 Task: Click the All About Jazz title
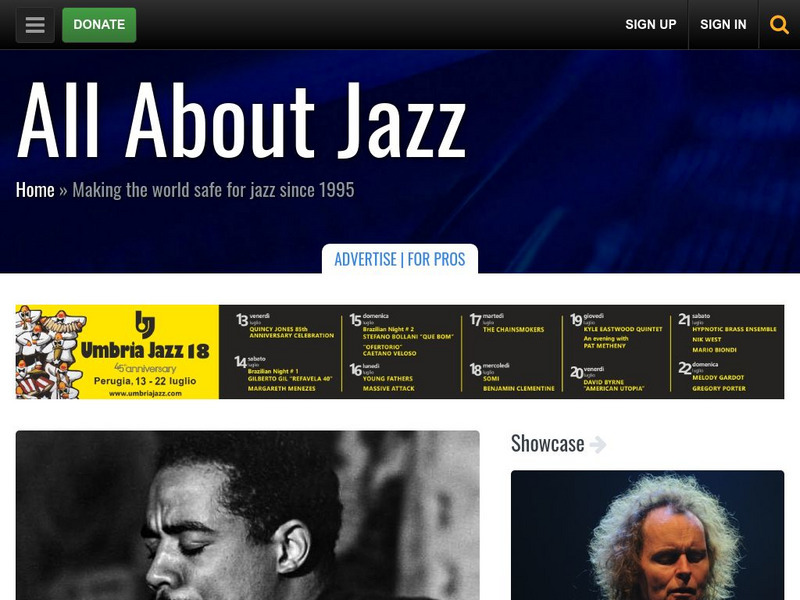(241, 121)
